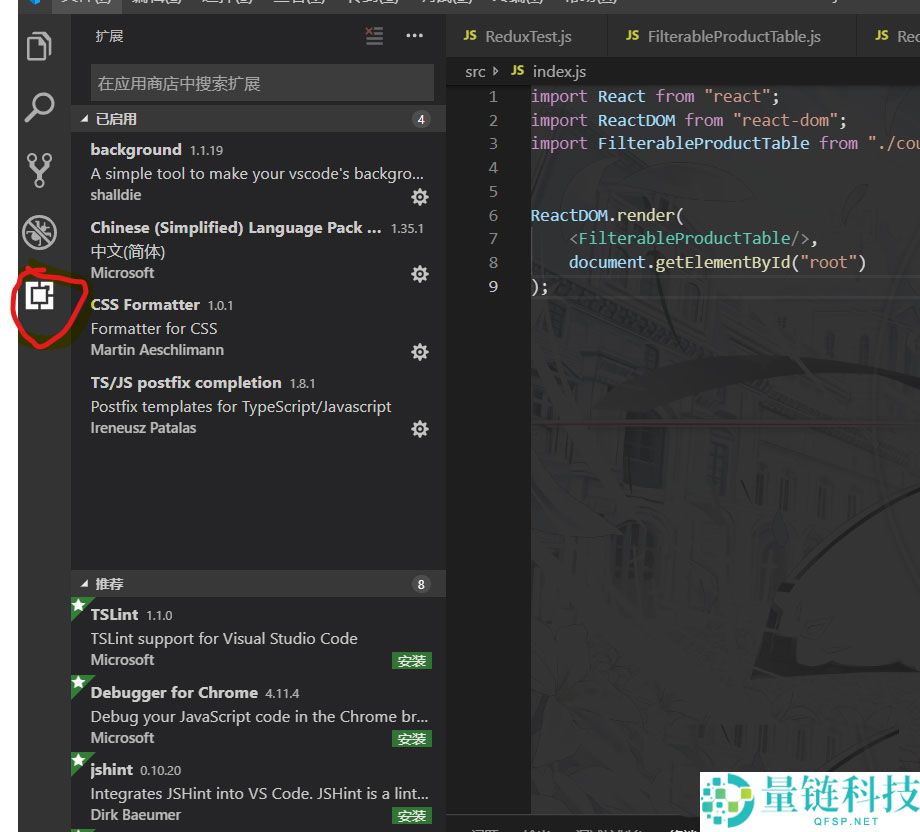Image resolution: width=920 pixels, height=832 pixels.
Task: Select the TSLint recommendation entry
Action: [259, 637]
